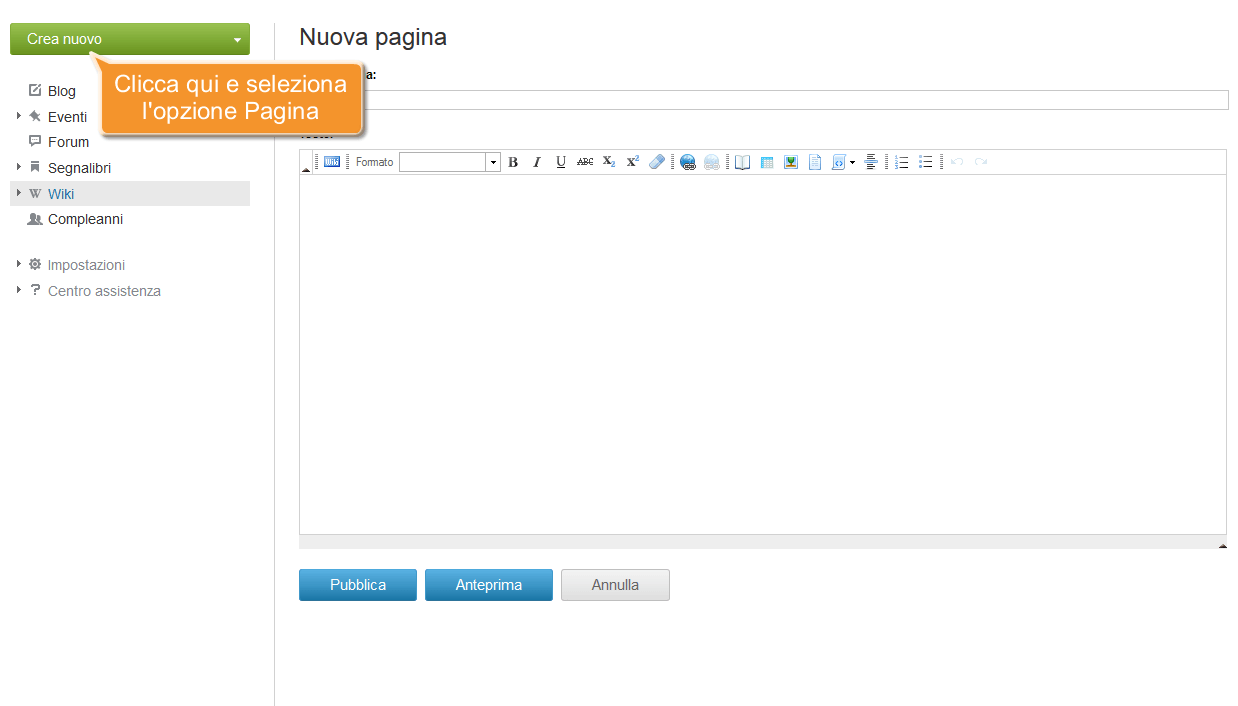The image size is (1238, 706).
Task: Click into the page name input field
Action: [764, 99]
